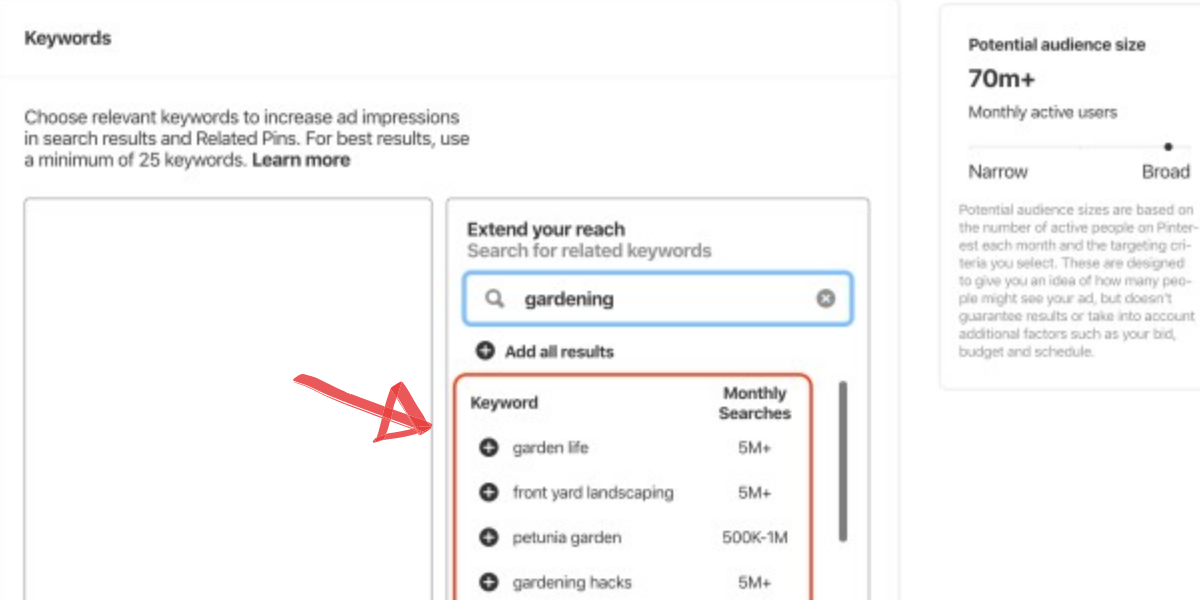Click the keyword results scrollbar

843,460
